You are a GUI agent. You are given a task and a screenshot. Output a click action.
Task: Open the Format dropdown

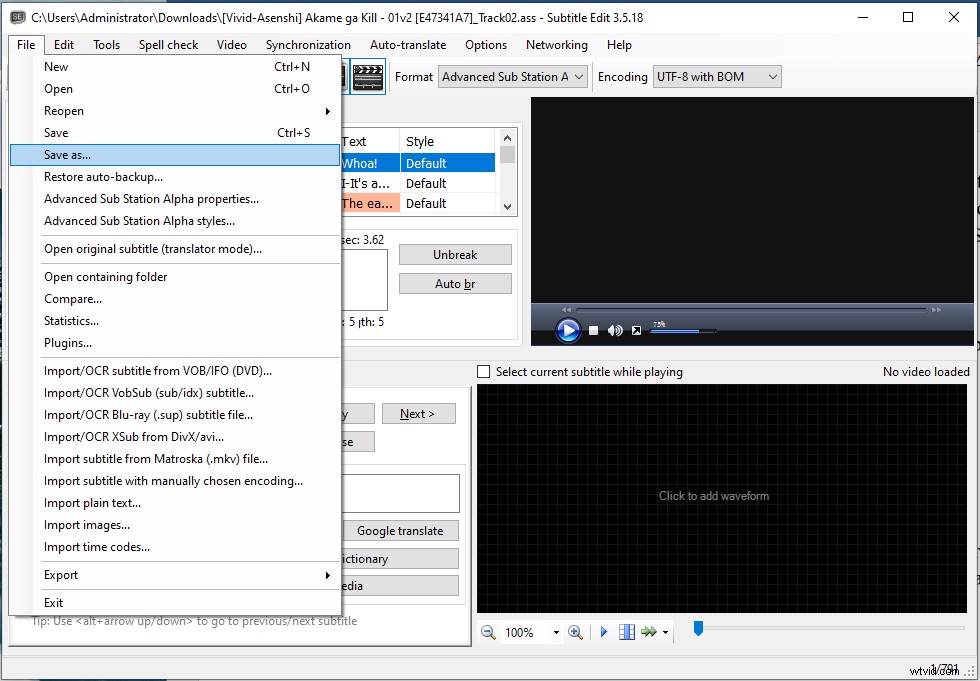(x=512, y=76)
